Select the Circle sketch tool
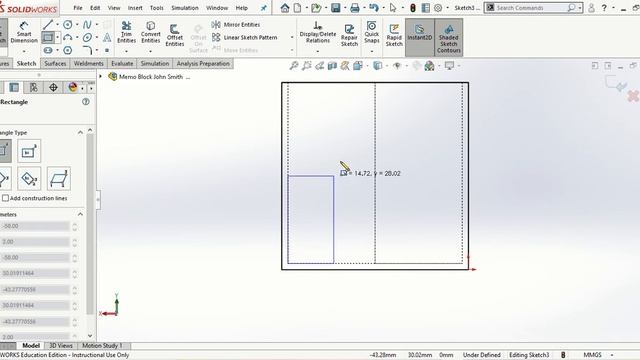Viewport: 640px width, 360px height. (68, 24)
